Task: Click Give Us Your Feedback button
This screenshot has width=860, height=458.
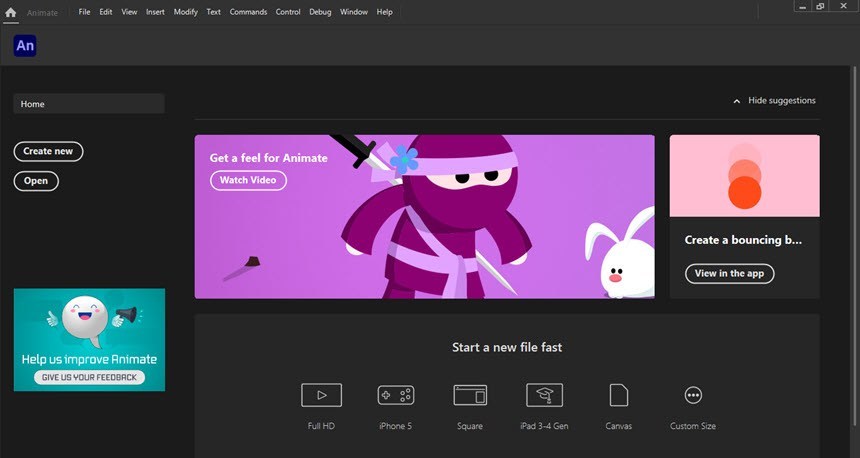Action: (x=89, y=377)
